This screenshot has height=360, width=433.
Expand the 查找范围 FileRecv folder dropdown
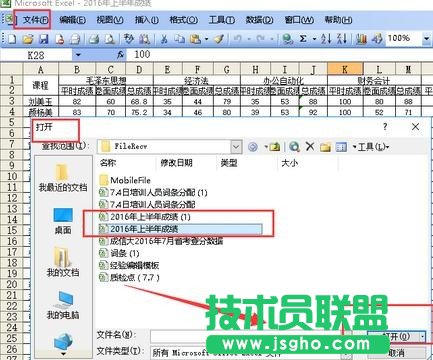point(236,146)
